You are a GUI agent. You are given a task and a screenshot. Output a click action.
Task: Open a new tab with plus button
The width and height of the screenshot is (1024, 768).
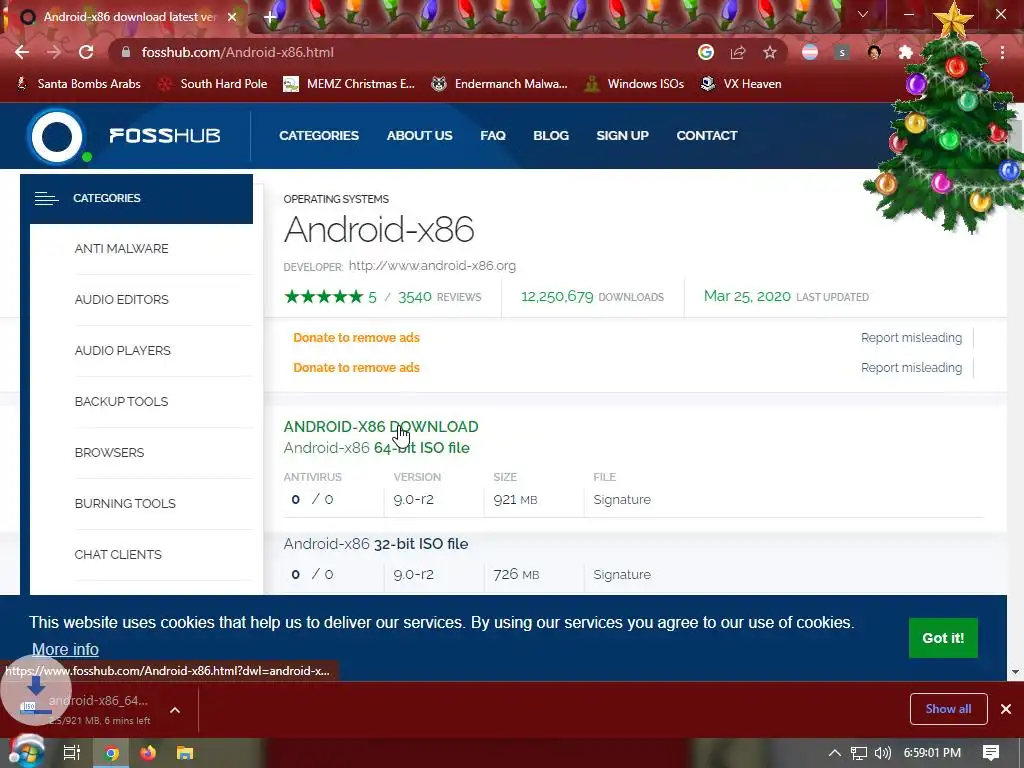coord(270,17)
